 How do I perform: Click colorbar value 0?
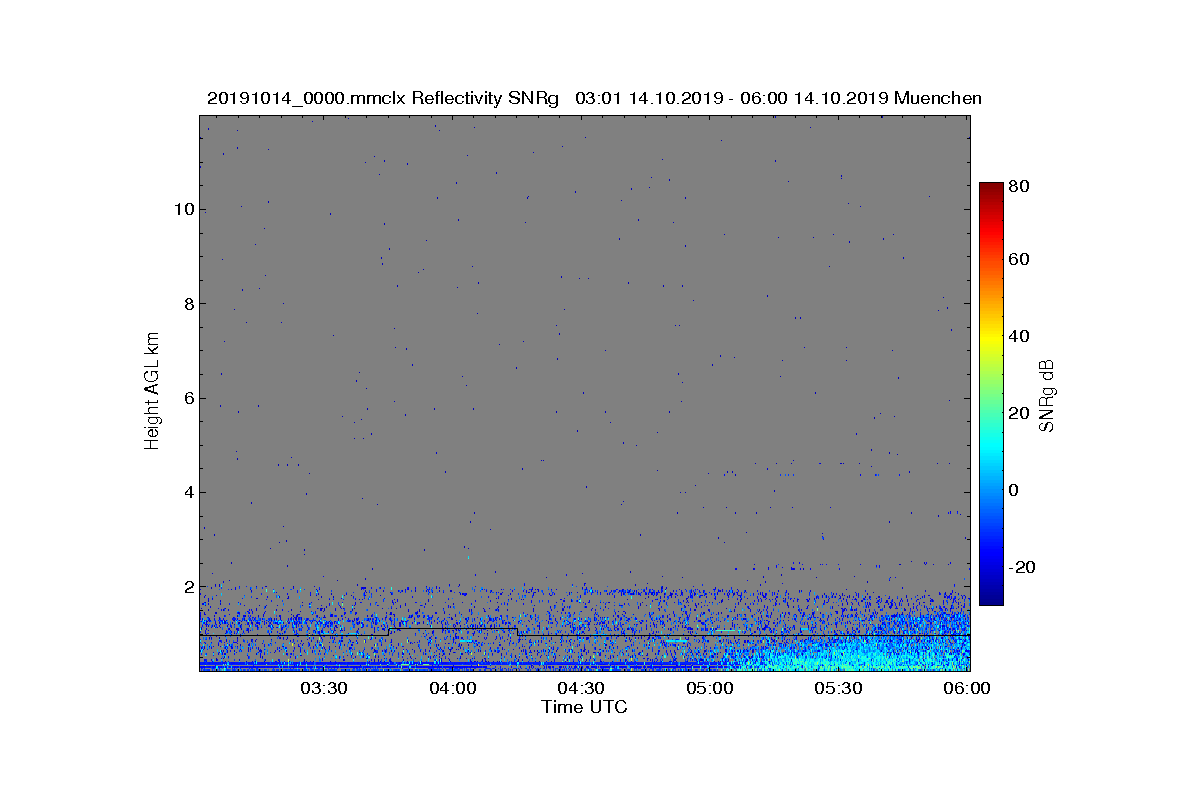tap(1016, 490)
